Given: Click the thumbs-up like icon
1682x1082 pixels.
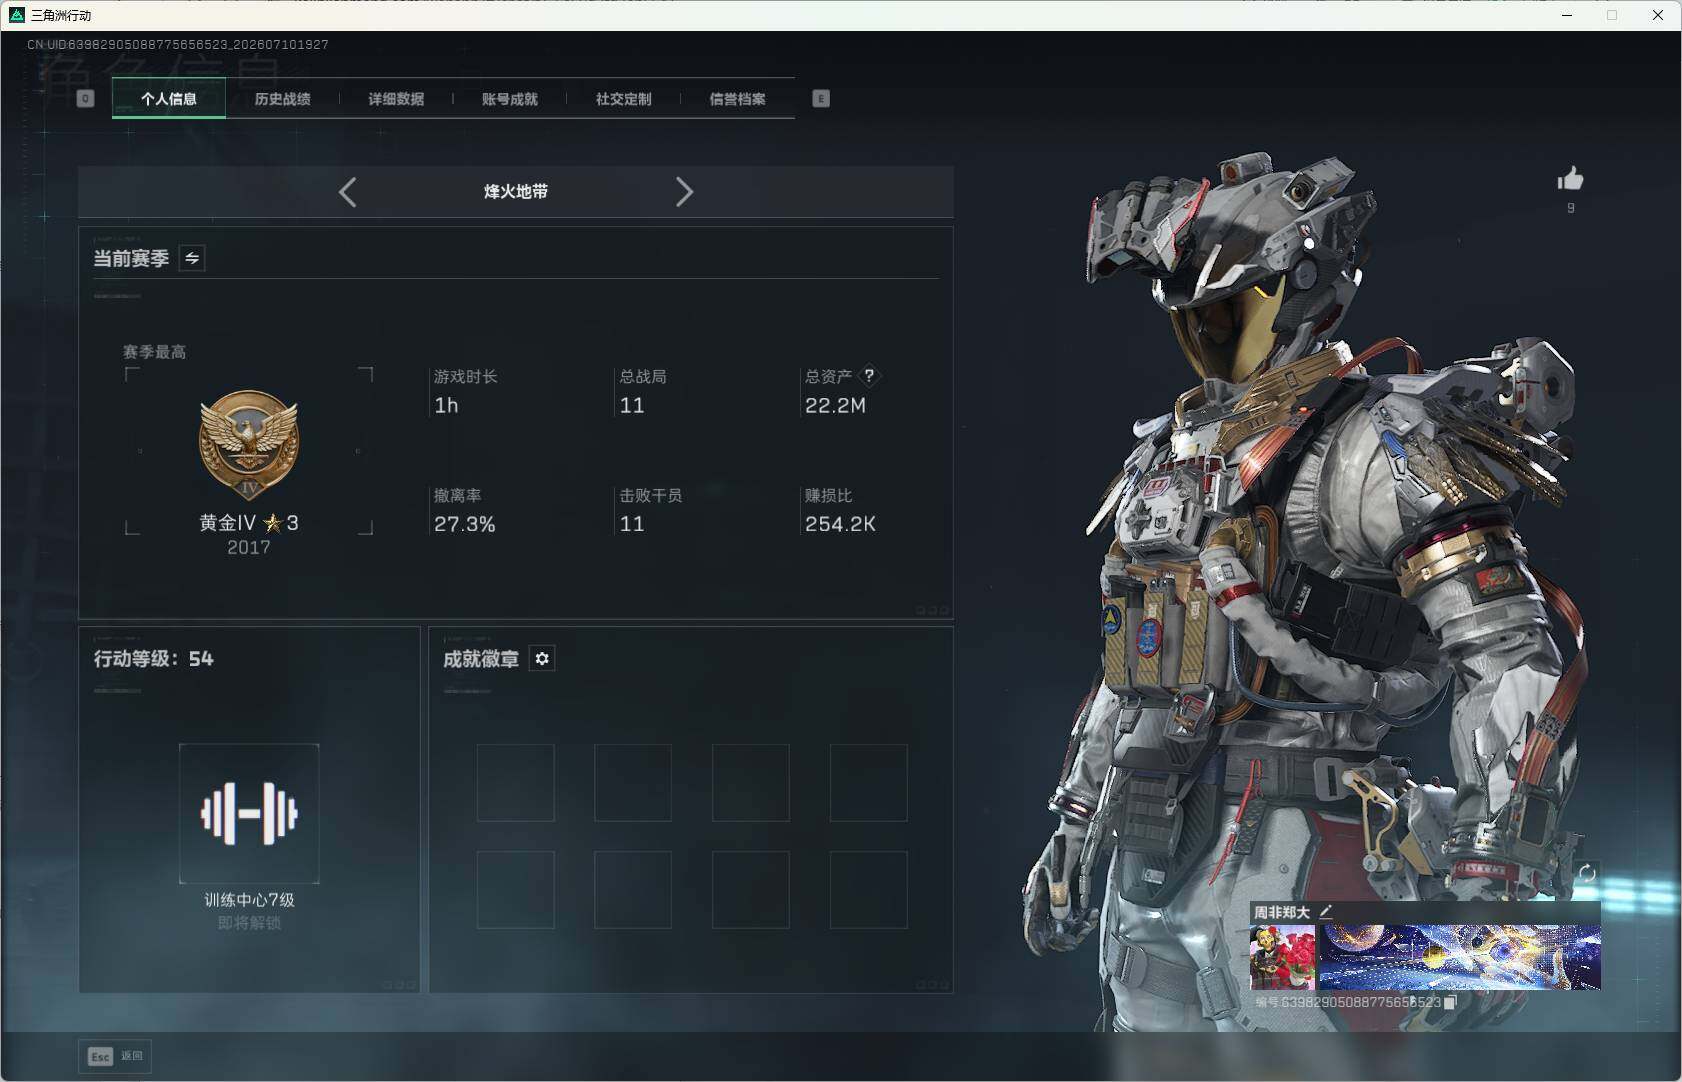Looking at the screenshot, I should click(1570, 179).
